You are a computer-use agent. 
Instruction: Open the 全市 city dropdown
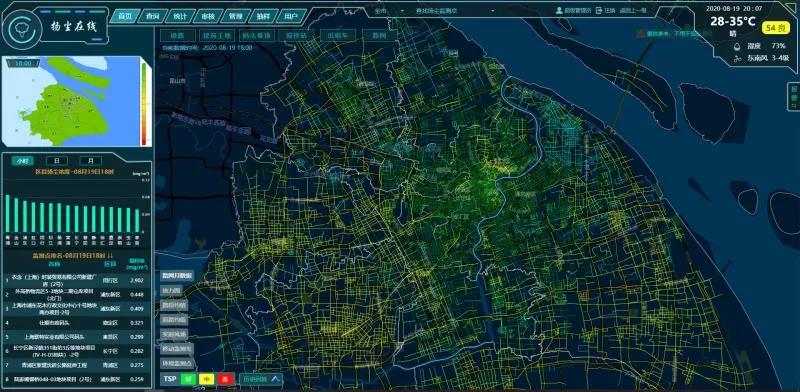[389, 10]
